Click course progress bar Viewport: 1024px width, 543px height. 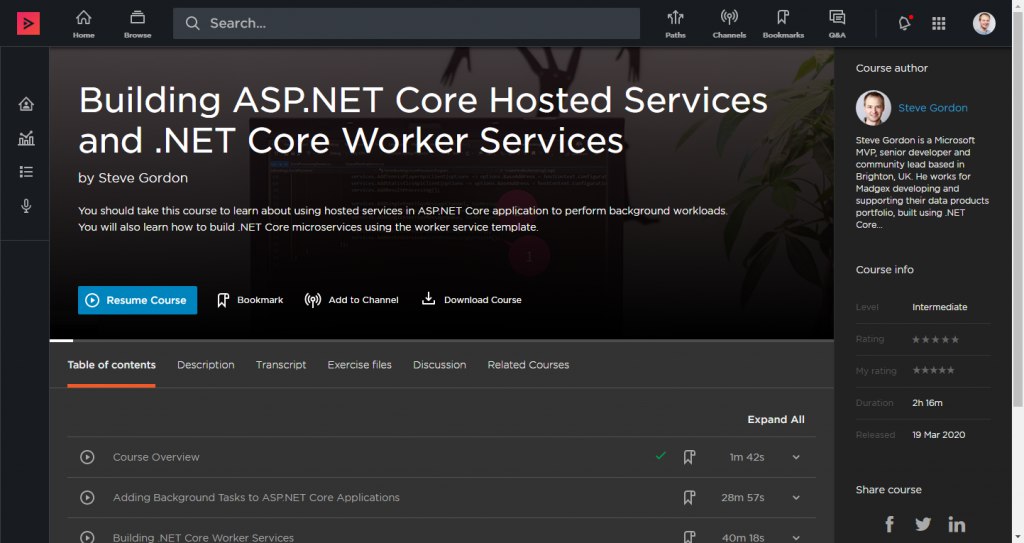pyautogui.click(x=441, y=340)
